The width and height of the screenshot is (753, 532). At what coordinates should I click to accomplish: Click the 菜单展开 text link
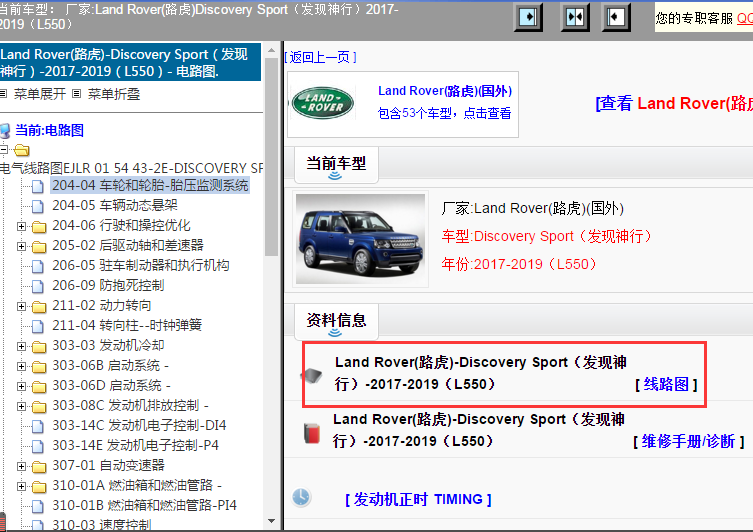tap(40, 94)
